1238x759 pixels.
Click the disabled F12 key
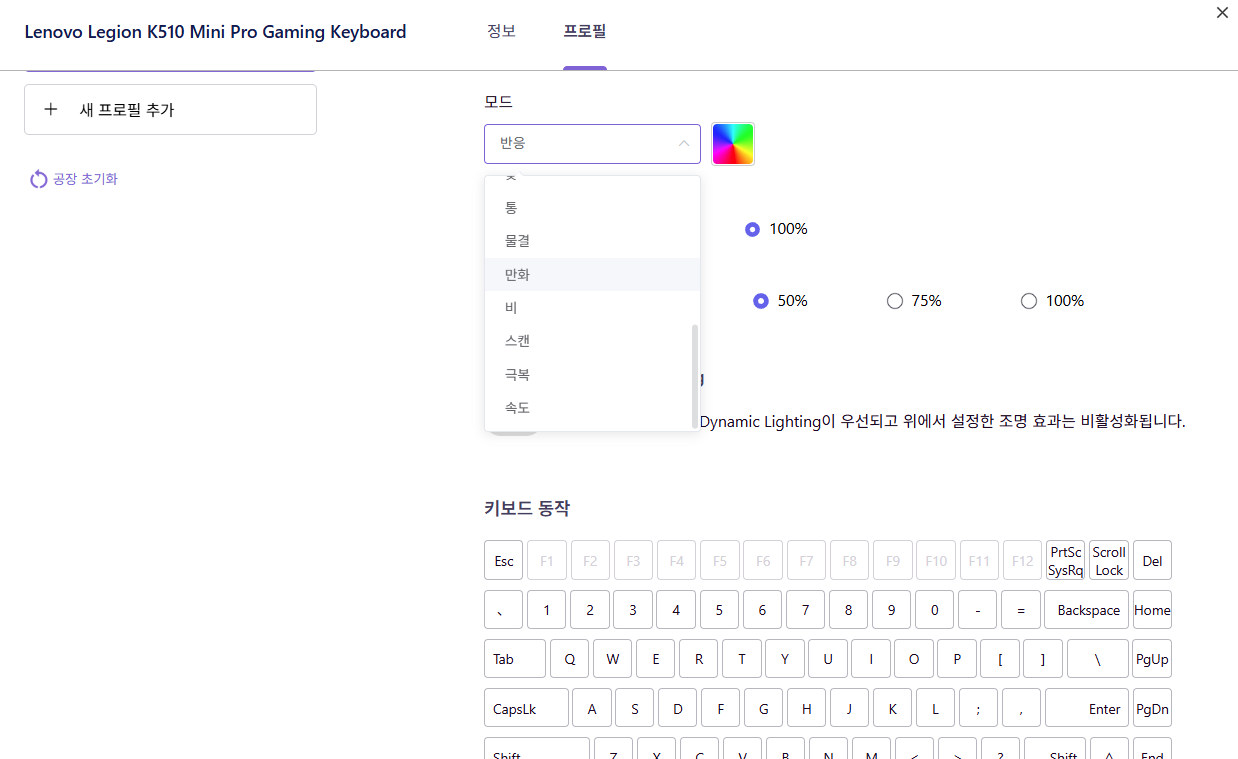(1022, 561)
